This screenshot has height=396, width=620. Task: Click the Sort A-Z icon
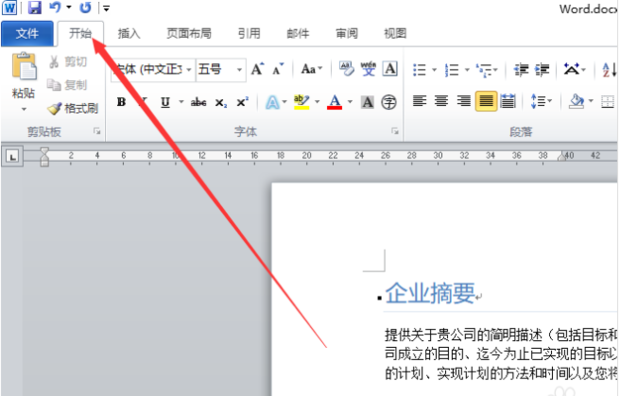click(609, 70)
